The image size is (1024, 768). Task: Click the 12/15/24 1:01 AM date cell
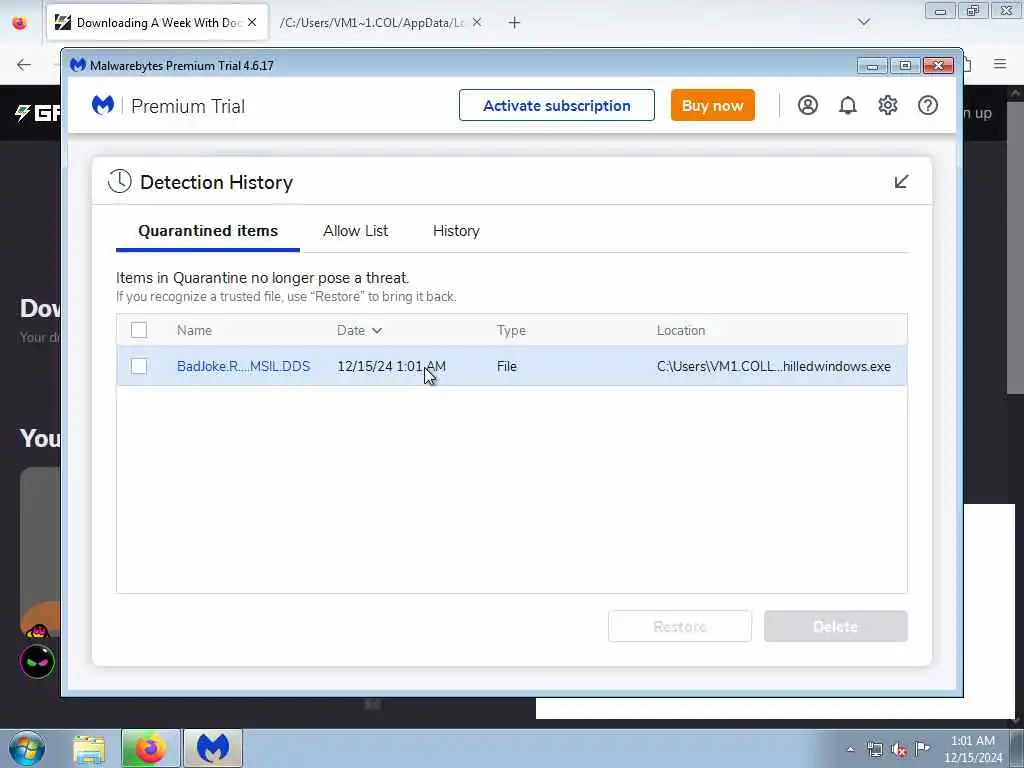pyautogui.click(x=391, y=366)
